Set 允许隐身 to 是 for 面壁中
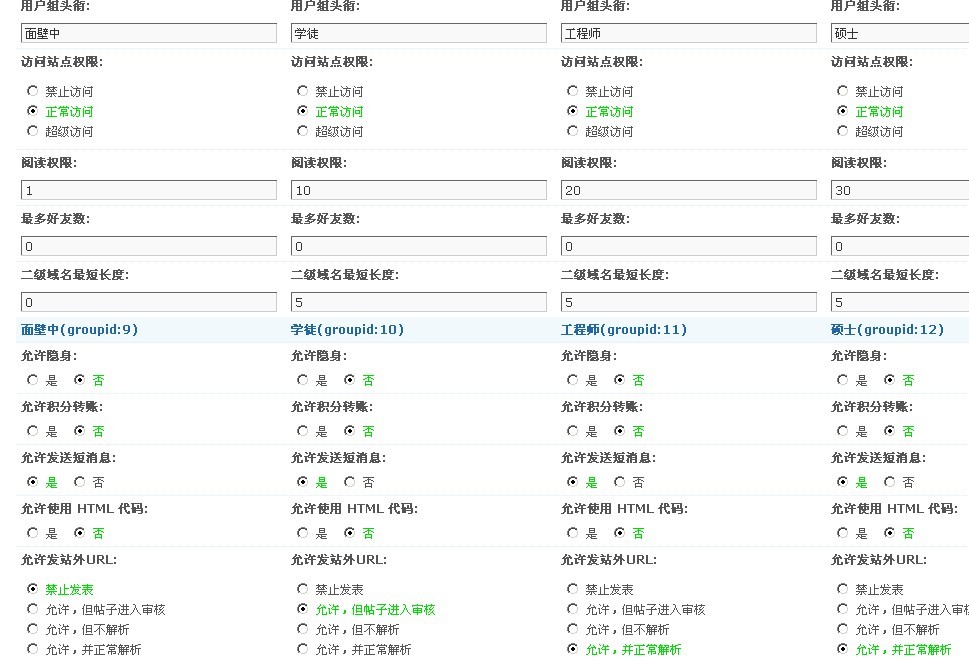Viewport: 969px width, 662px height. [x=32, y=380]
